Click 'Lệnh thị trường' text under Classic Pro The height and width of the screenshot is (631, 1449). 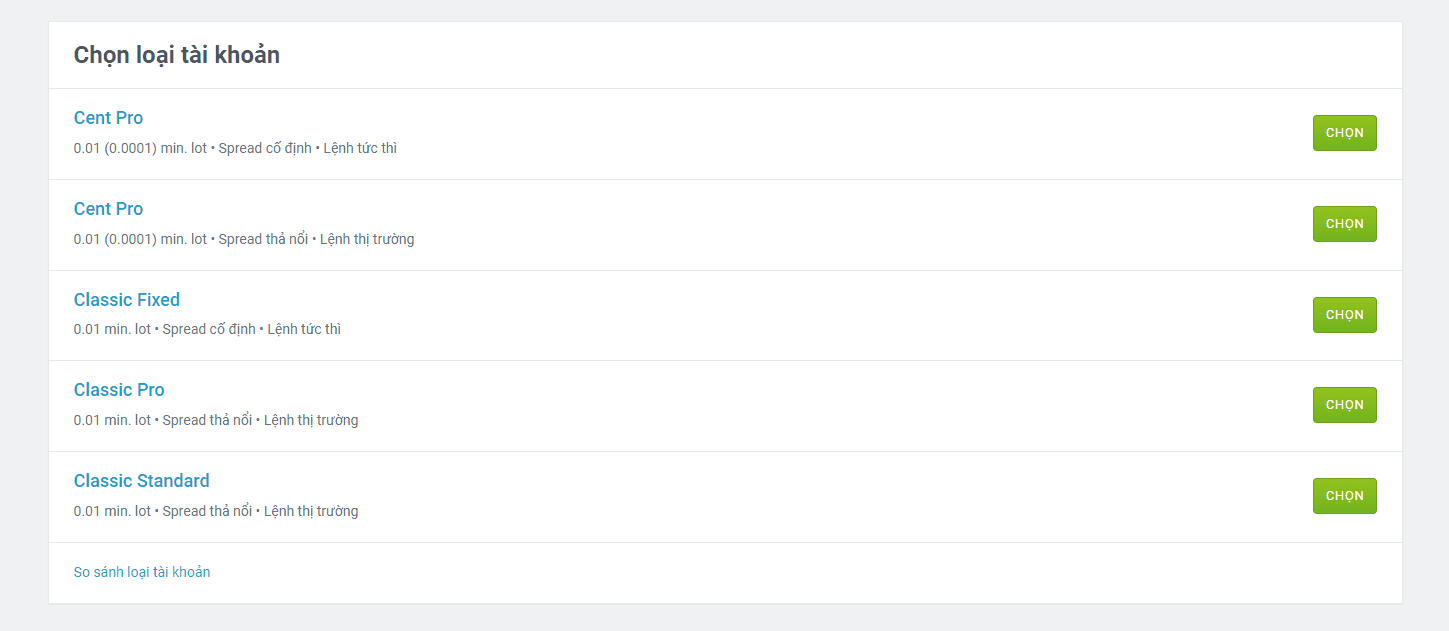tap(311, 420)
